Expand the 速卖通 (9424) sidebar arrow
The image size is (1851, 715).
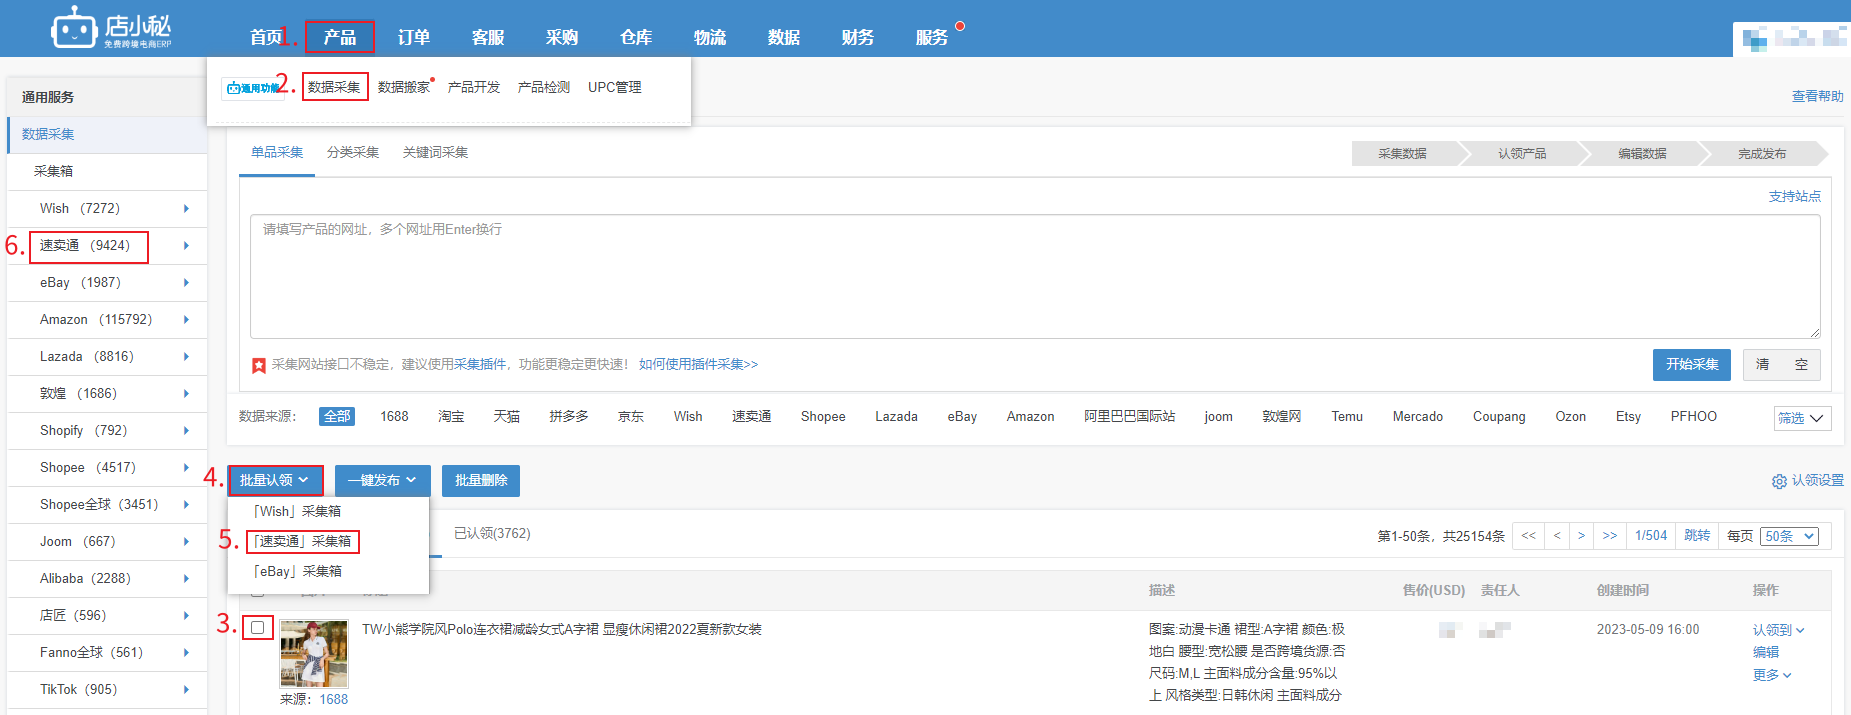tap(186, 245)
